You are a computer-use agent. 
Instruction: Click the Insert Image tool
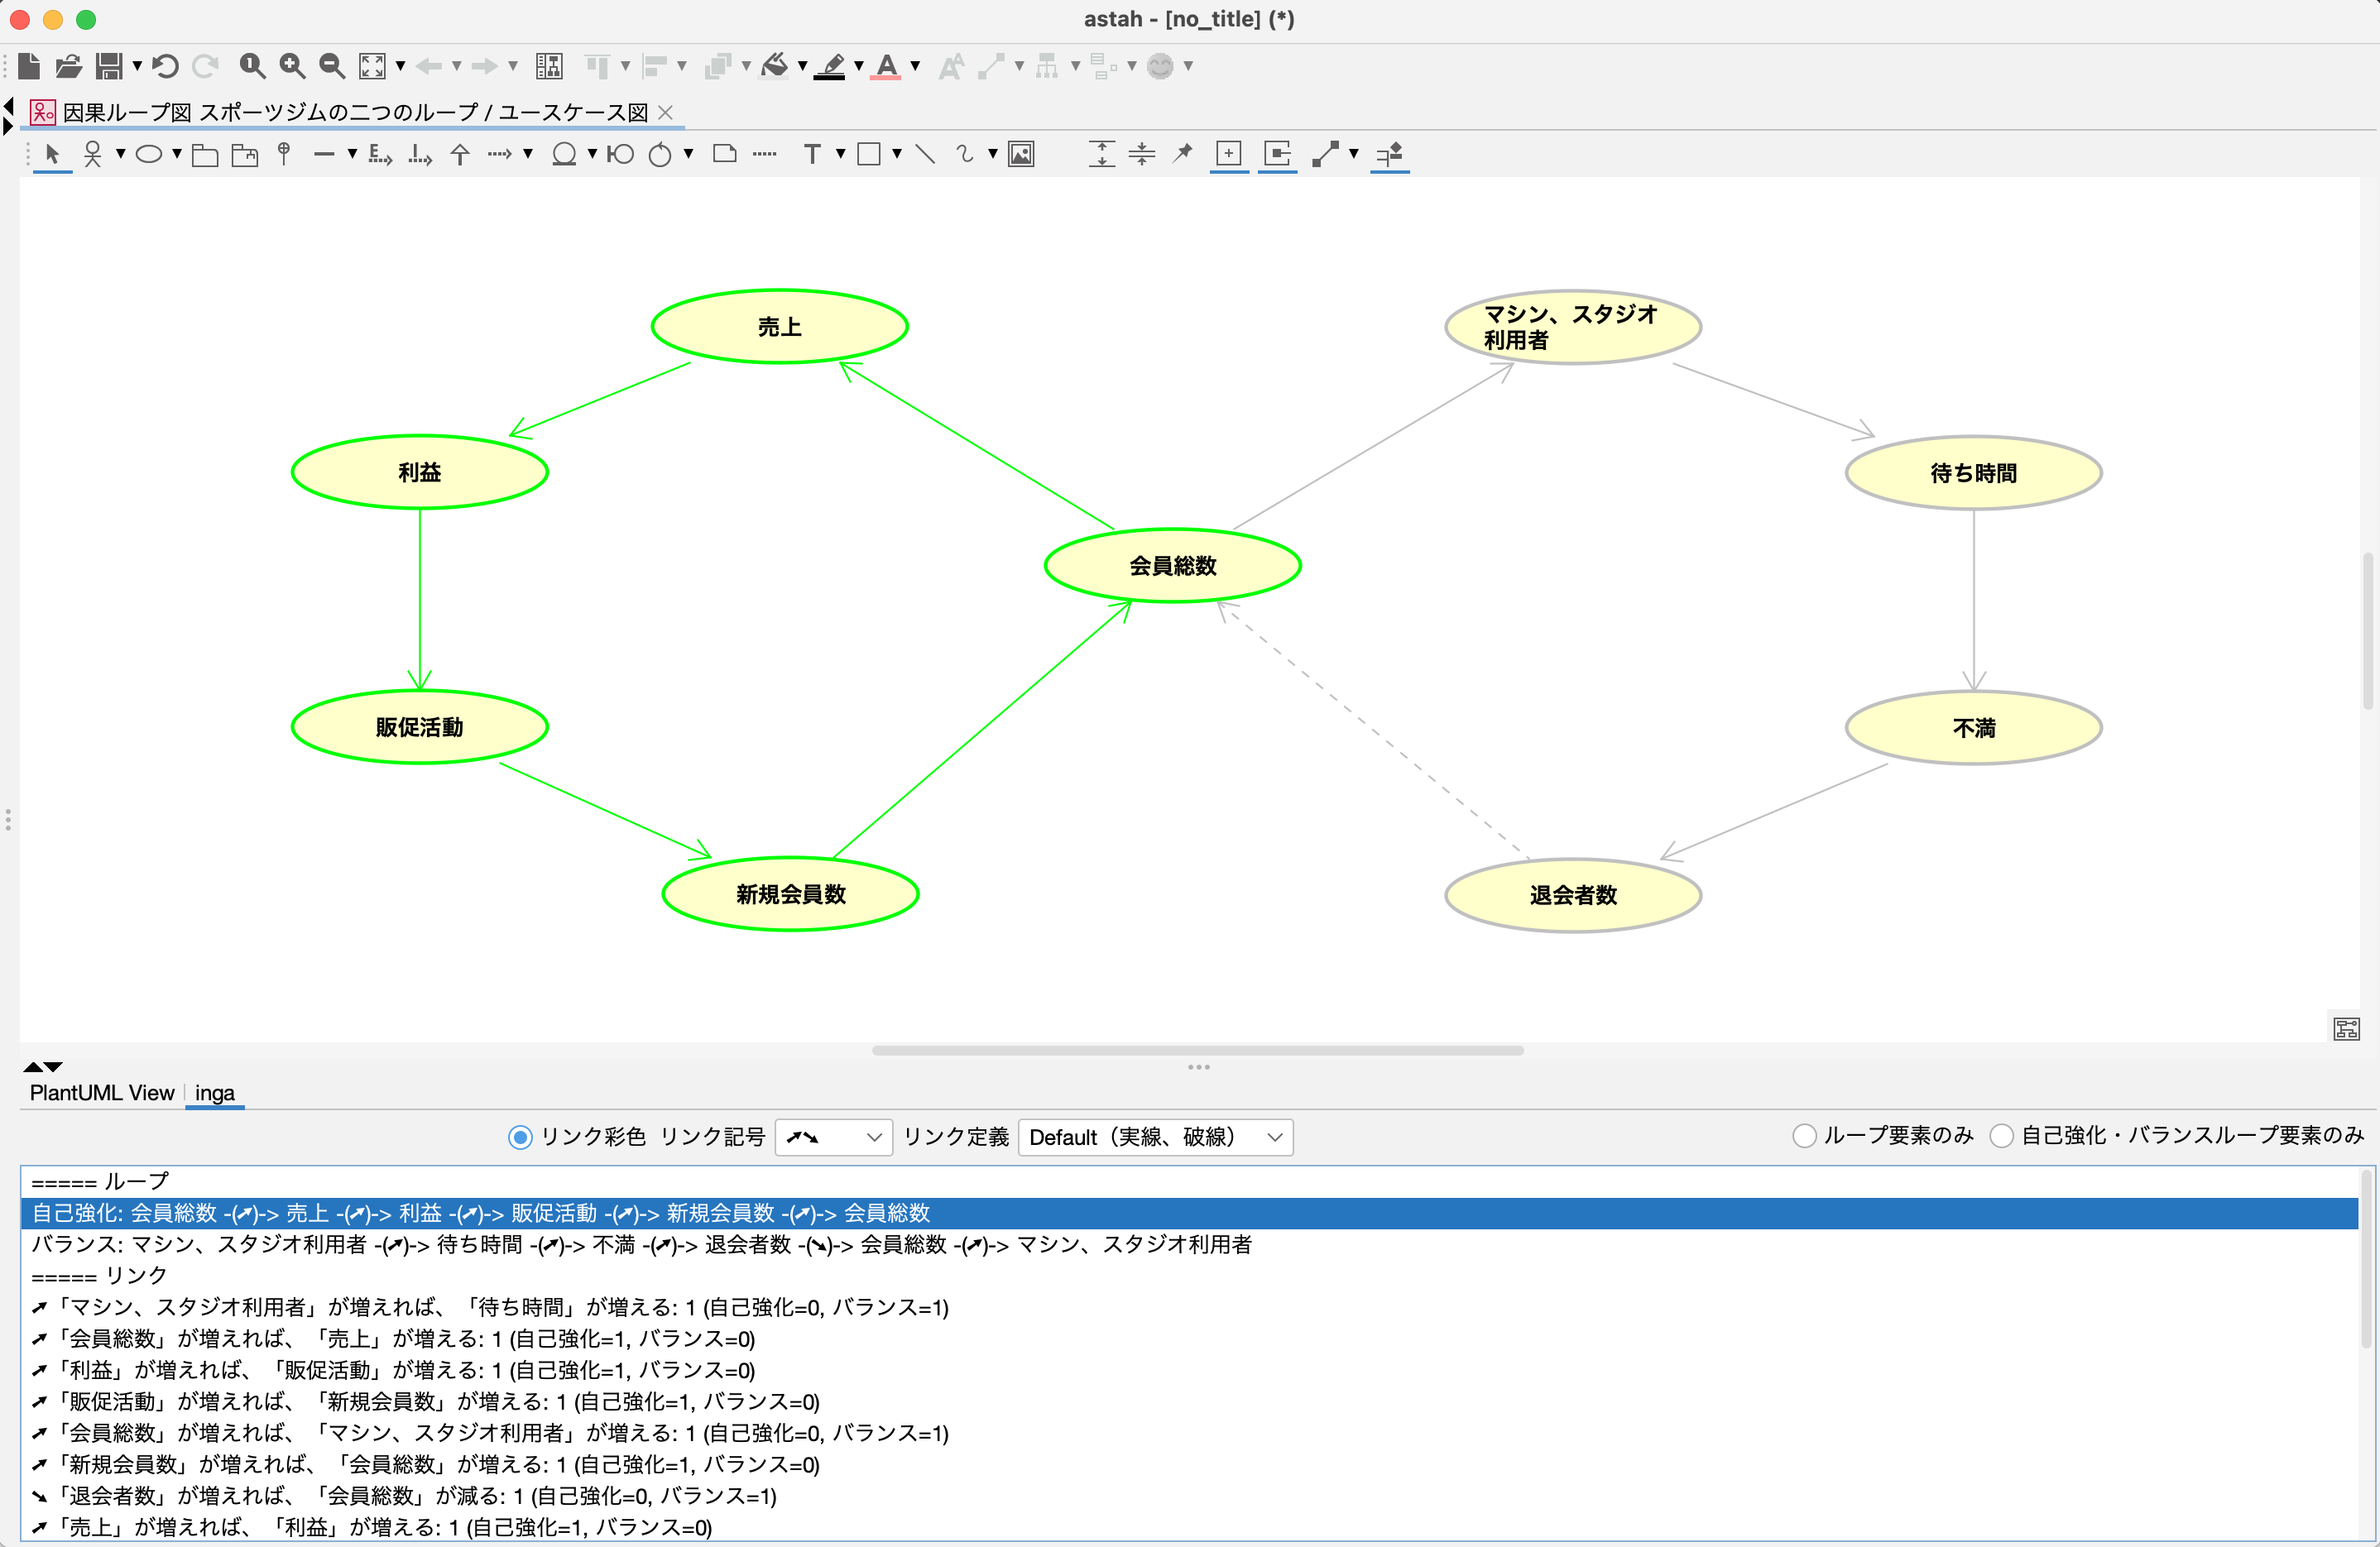click(x=1021, y=154)
